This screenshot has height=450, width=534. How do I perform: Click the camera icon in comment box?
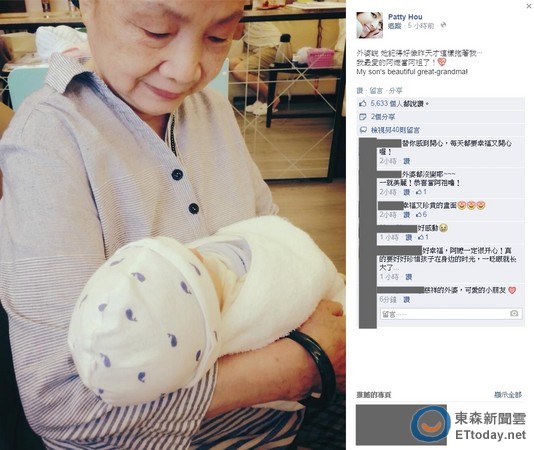pyautogui.click(x=514, y=313)
